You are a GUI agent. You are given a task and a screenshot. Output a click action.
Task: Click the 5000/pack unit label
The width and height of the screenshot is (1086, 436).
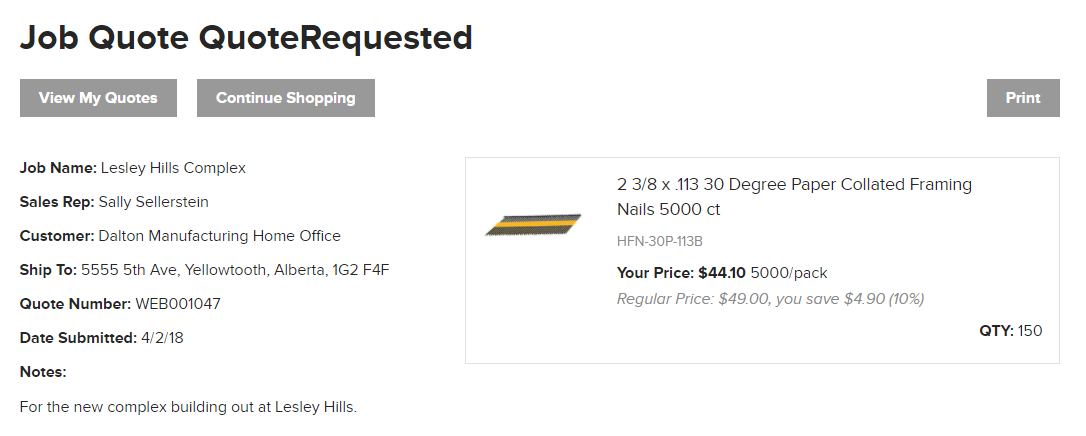point(789,273)
